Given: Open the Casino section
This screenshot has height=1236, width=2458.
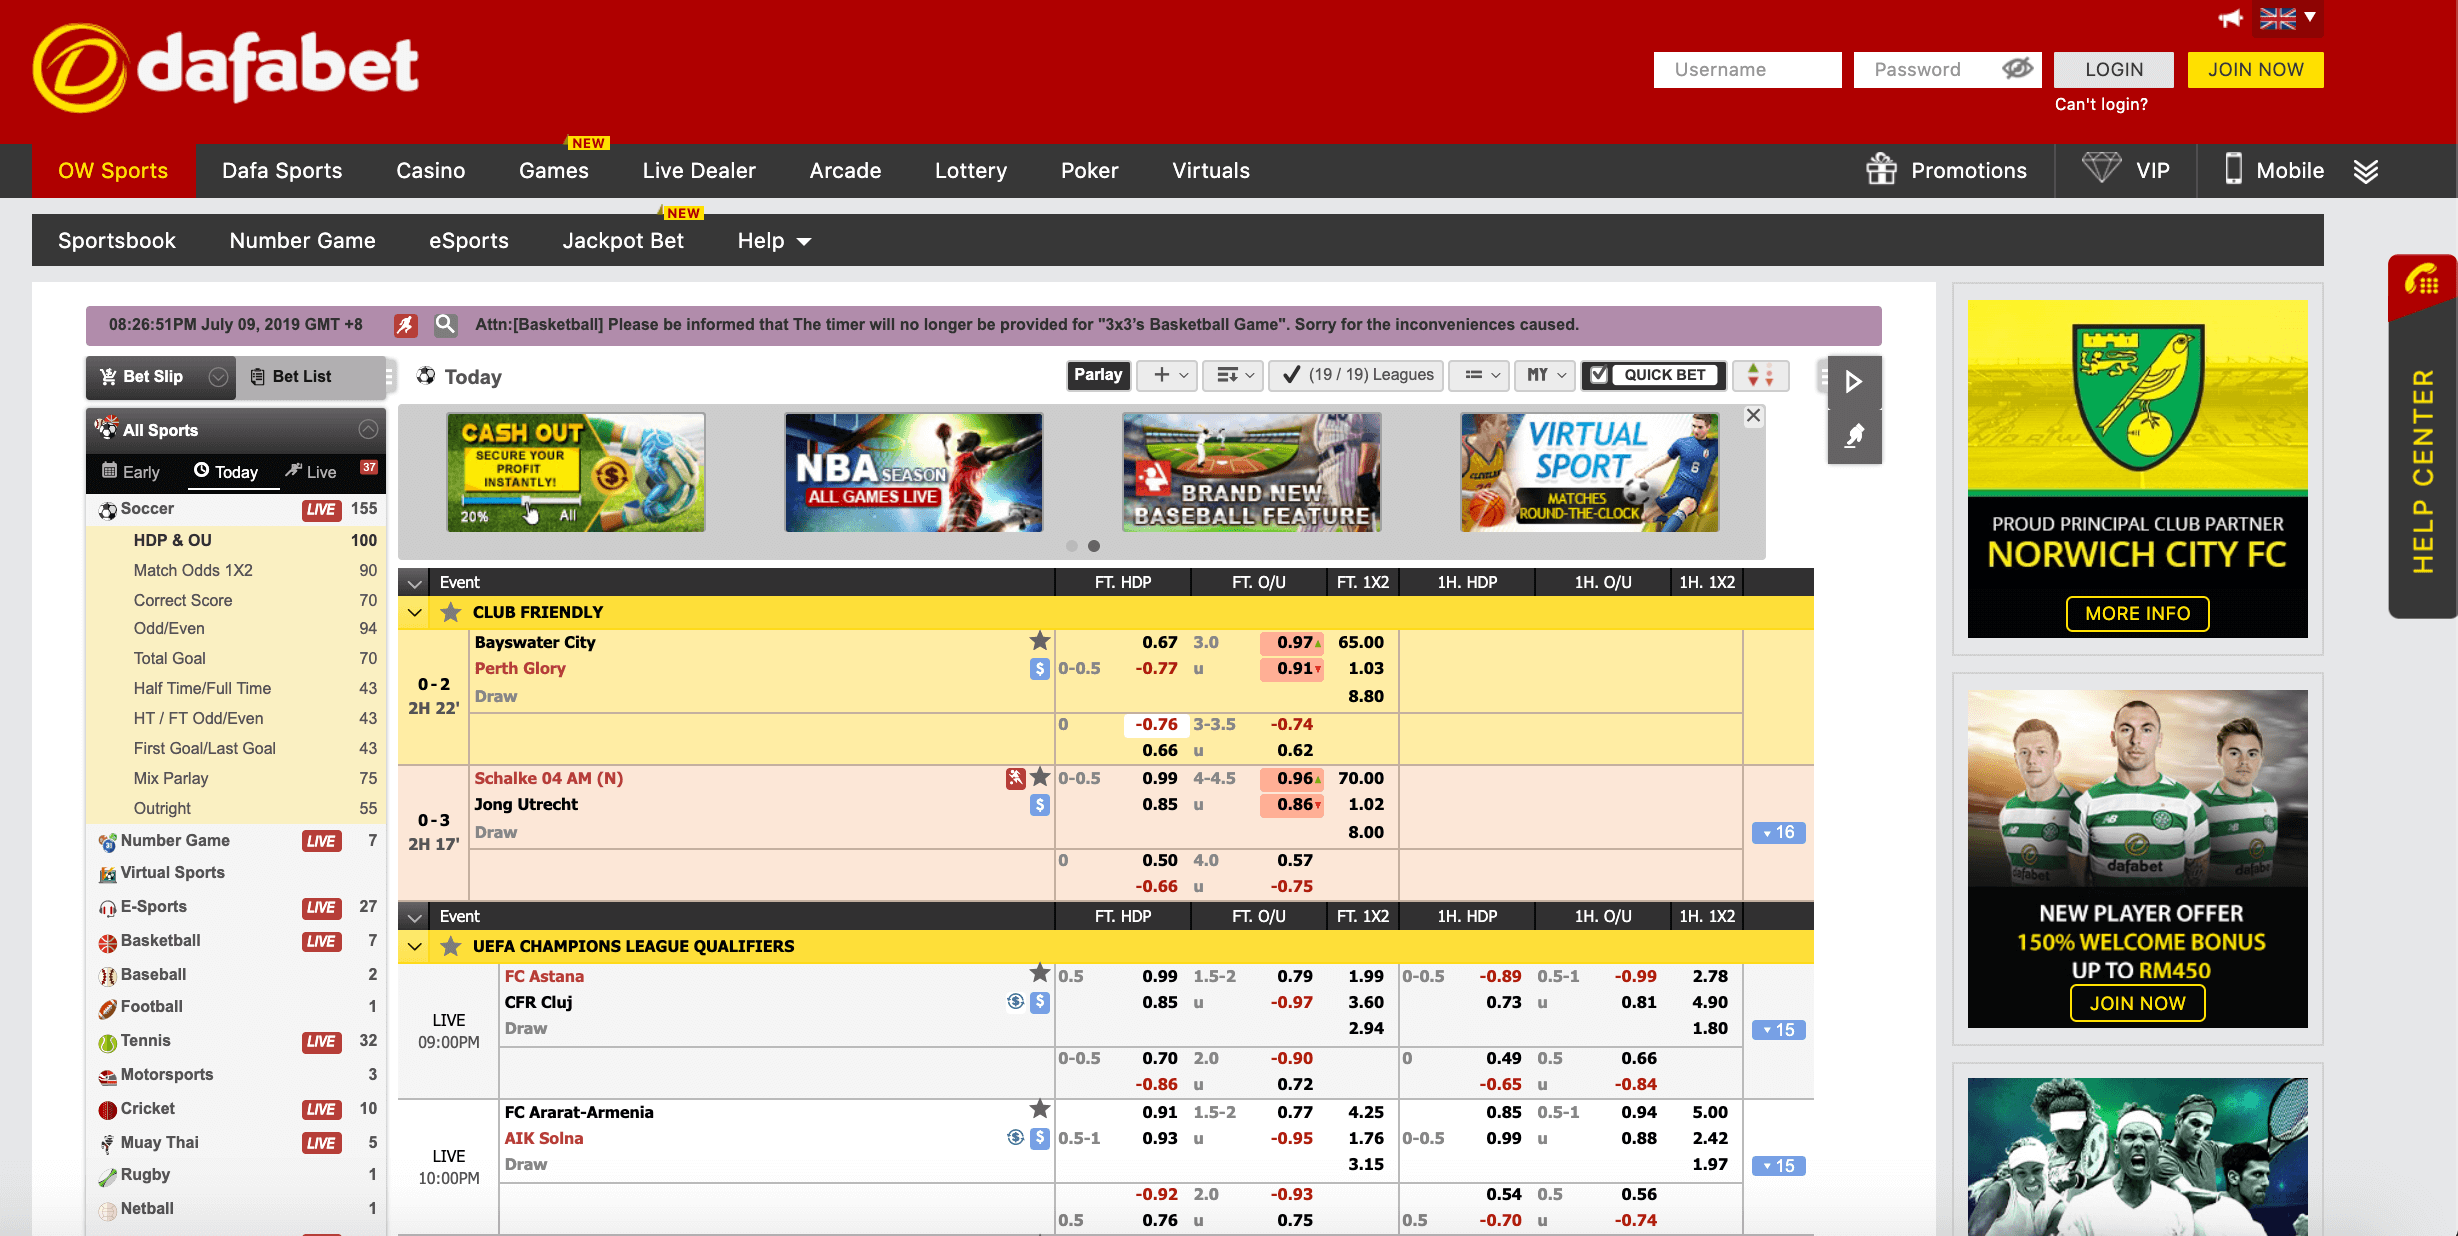Looking at the screenshot, I should [430, 170].
